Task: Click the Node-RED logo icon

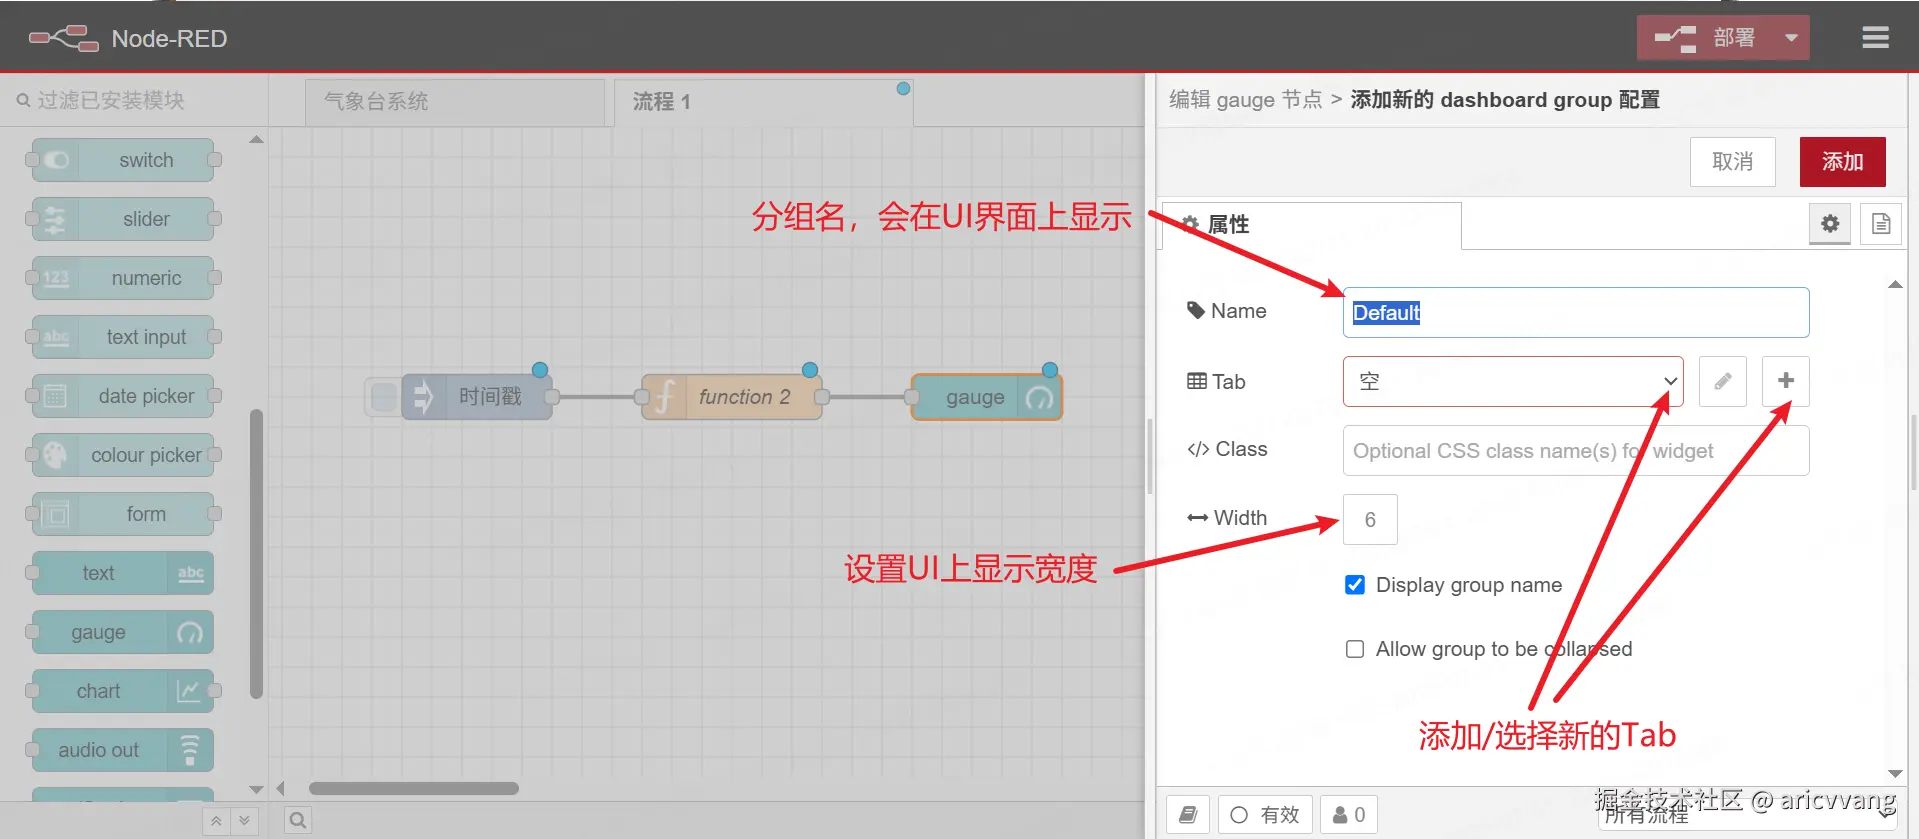Action: coord(64,39)
